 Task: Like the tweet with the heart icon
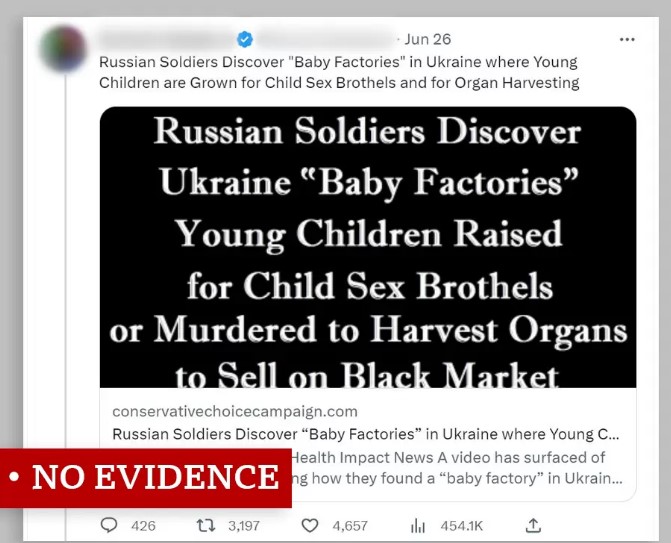click(310, 525)
